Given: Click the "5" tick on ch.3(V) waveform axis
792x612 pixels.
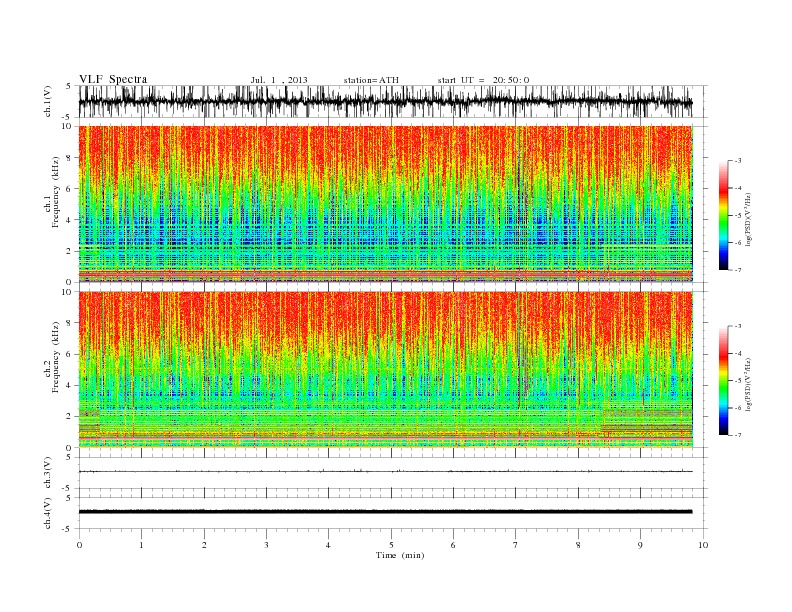Looking at the screenshot, I should [68, 457].
